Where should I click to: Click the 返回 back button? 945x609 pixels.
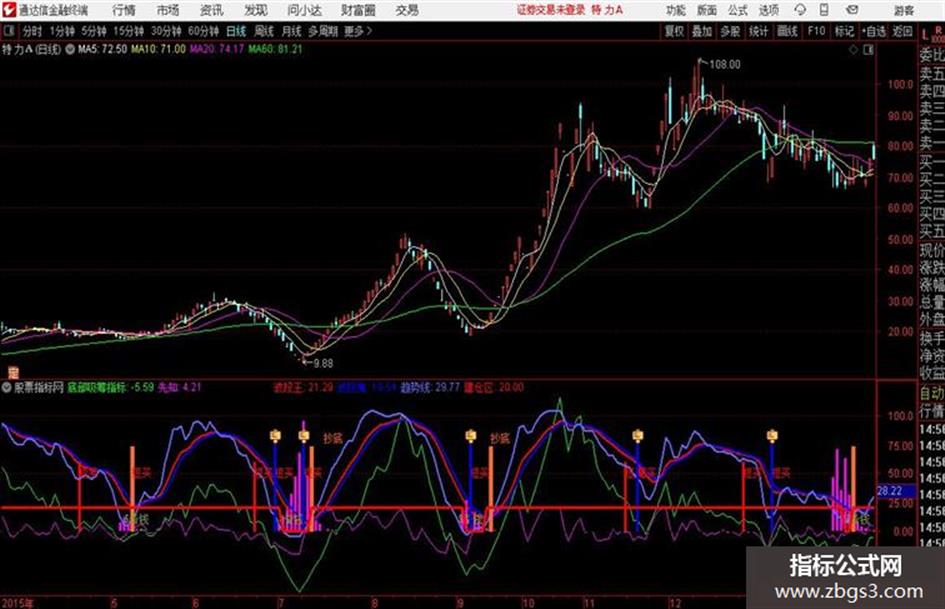coord(902,31)
